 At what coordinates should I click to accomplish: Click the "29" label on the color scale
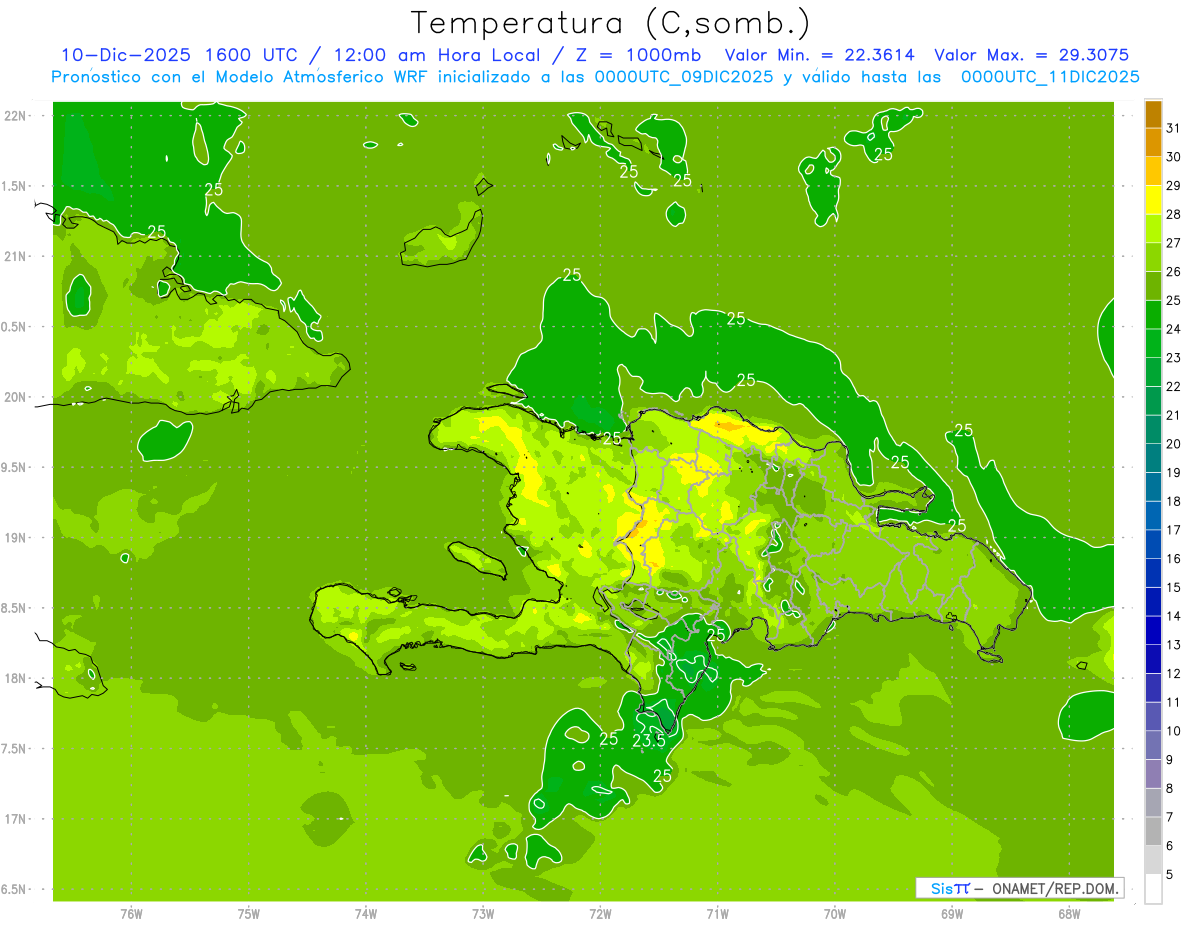[1174, 186]
